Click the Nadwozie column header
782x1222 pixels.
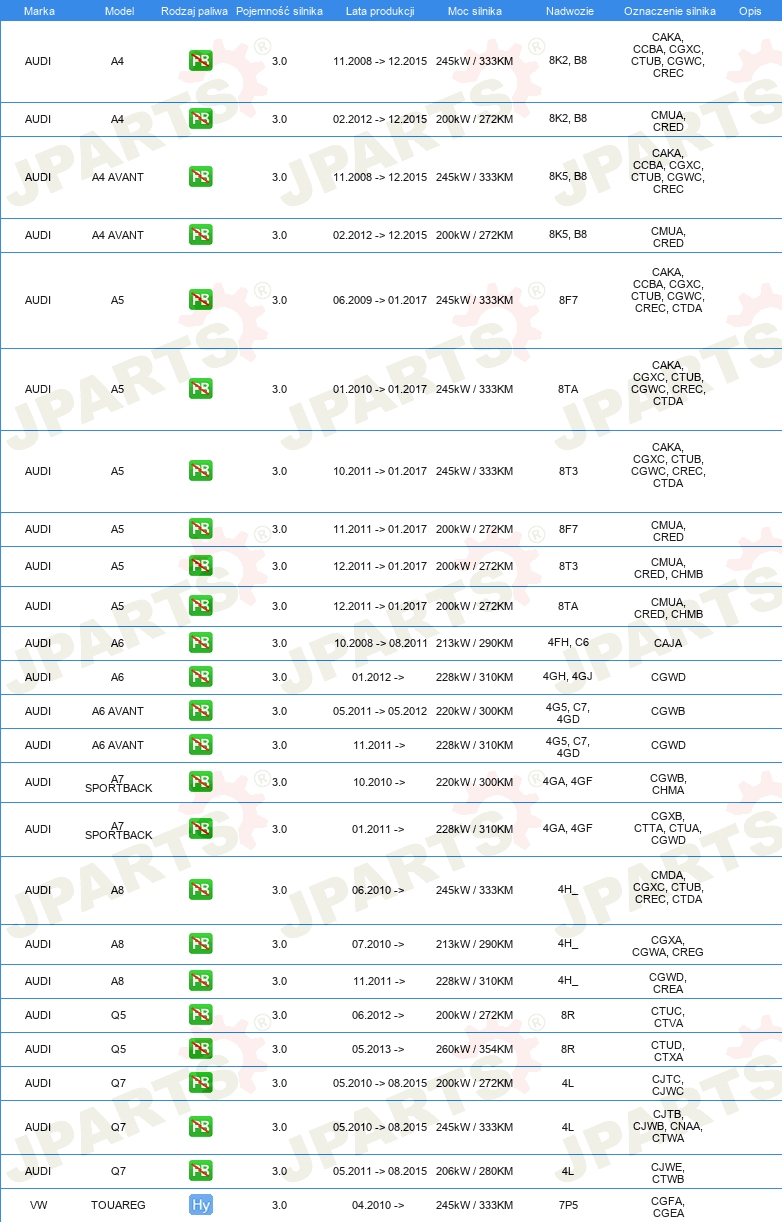tap(568, 10)
